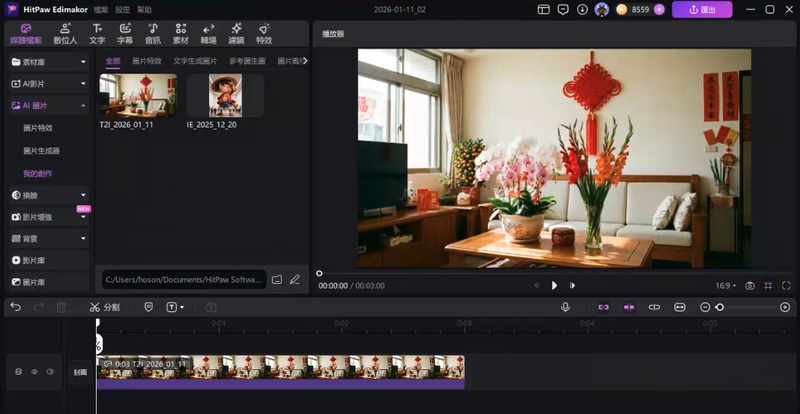Zoom out the timeline with minus
Image resolution: width=800 pixels, height=414 pixels.
[x=705, y=307]
